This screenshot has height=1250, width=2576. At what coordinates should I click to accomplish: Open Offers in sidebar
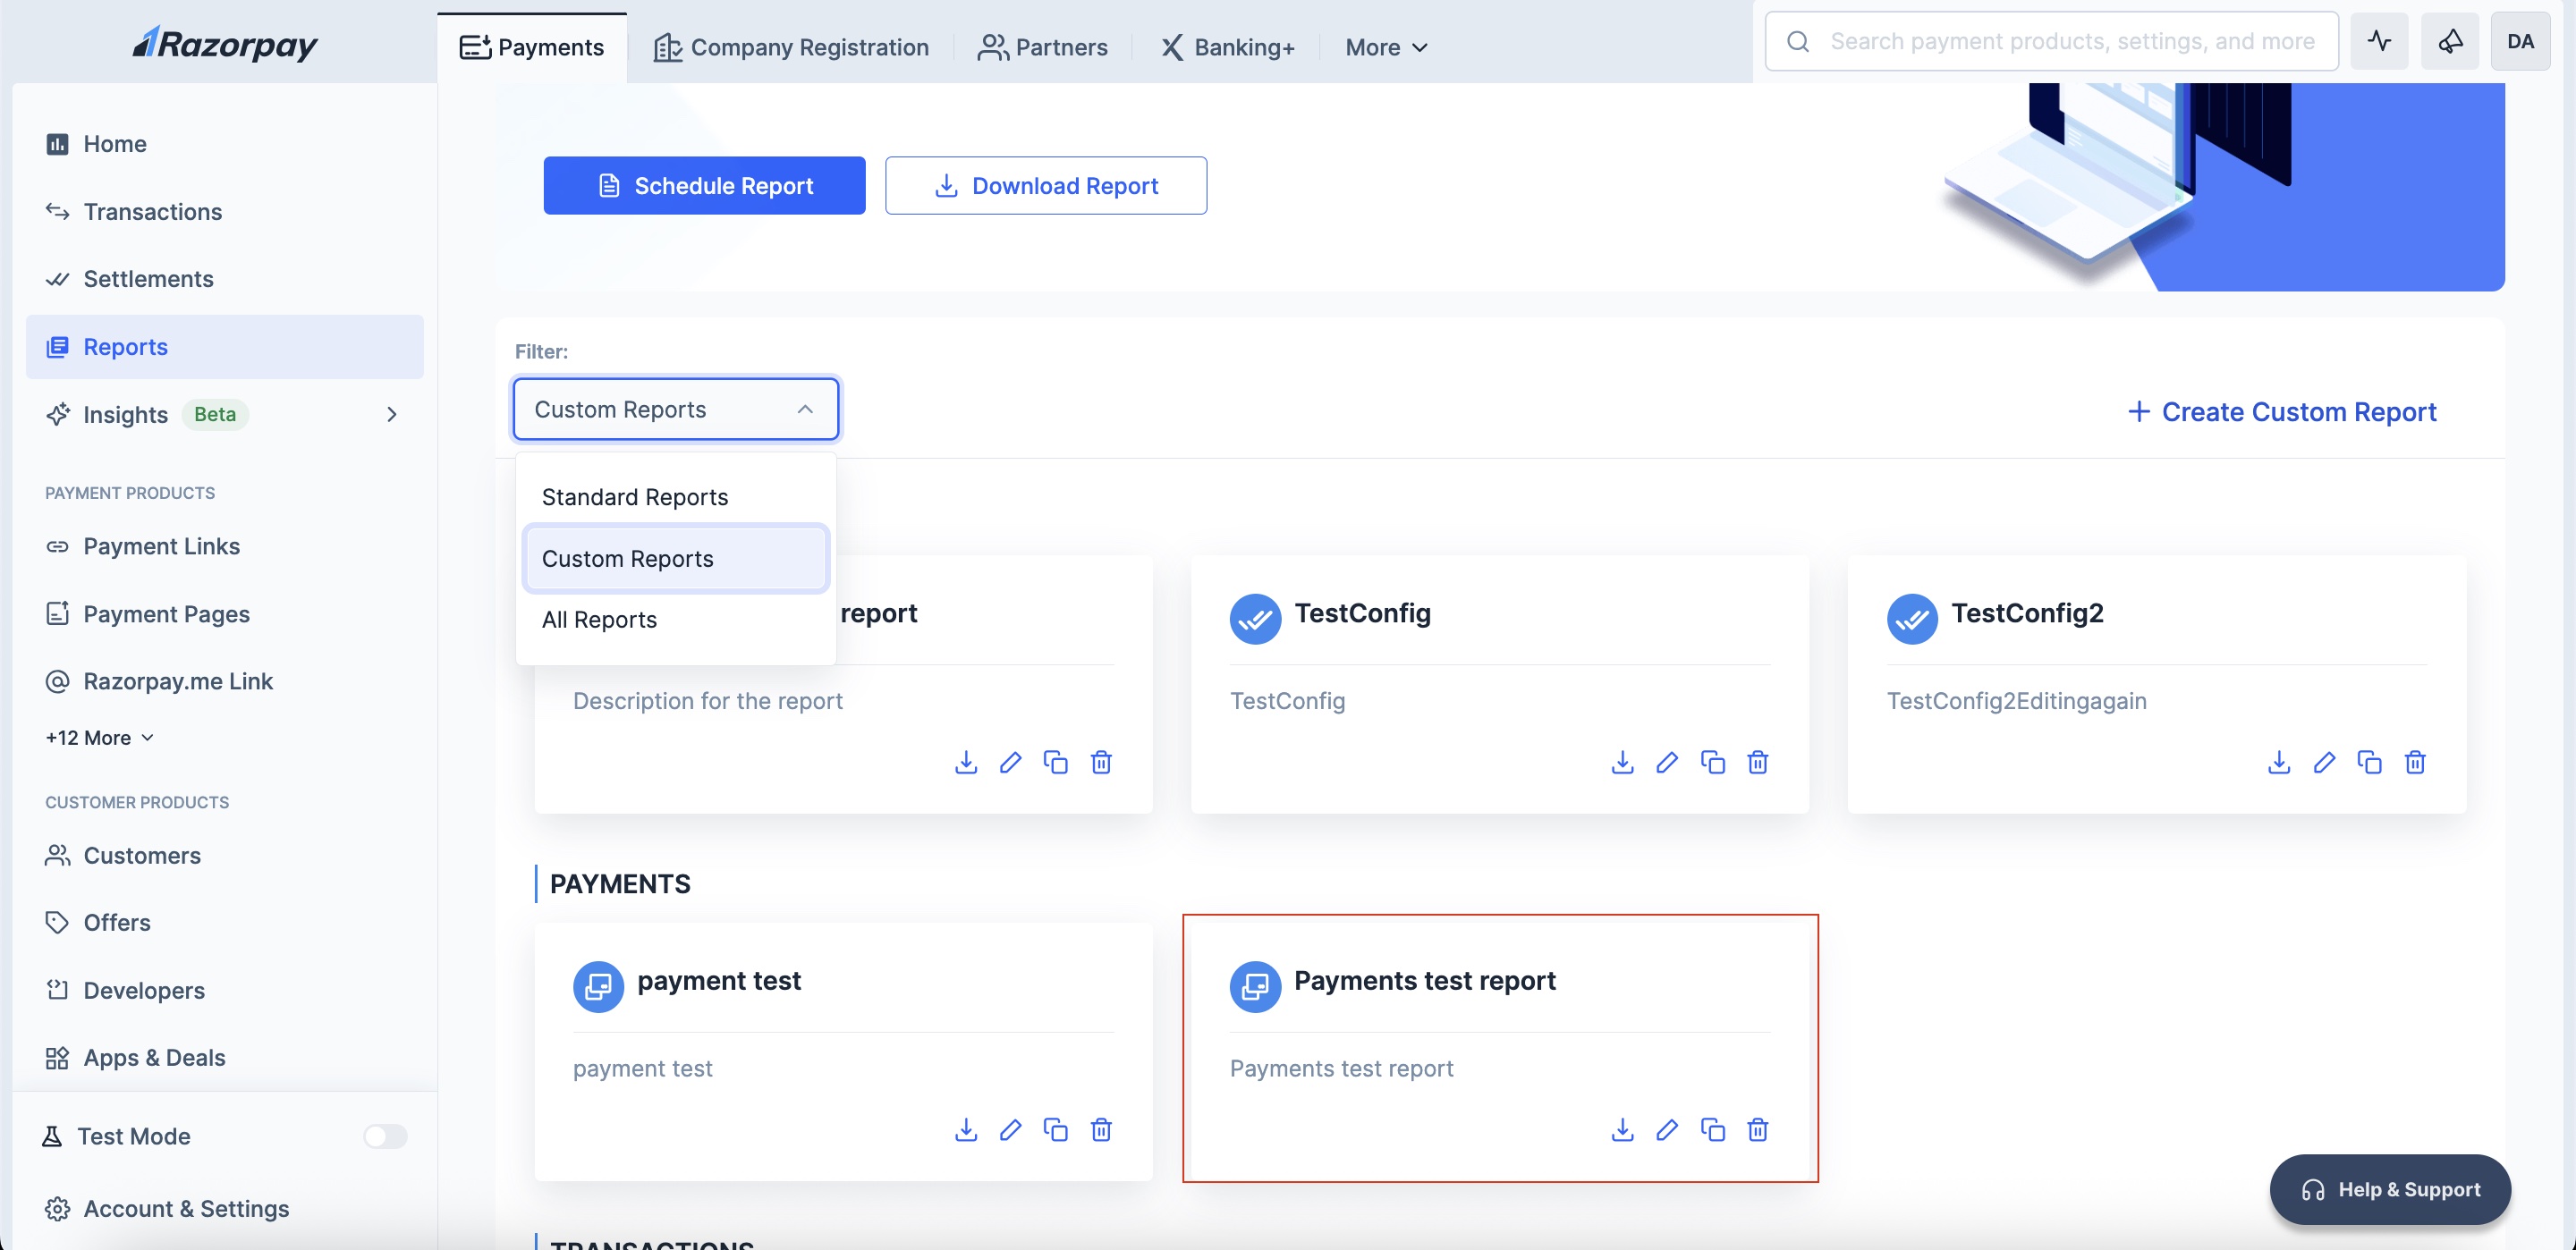coord(224,922)
